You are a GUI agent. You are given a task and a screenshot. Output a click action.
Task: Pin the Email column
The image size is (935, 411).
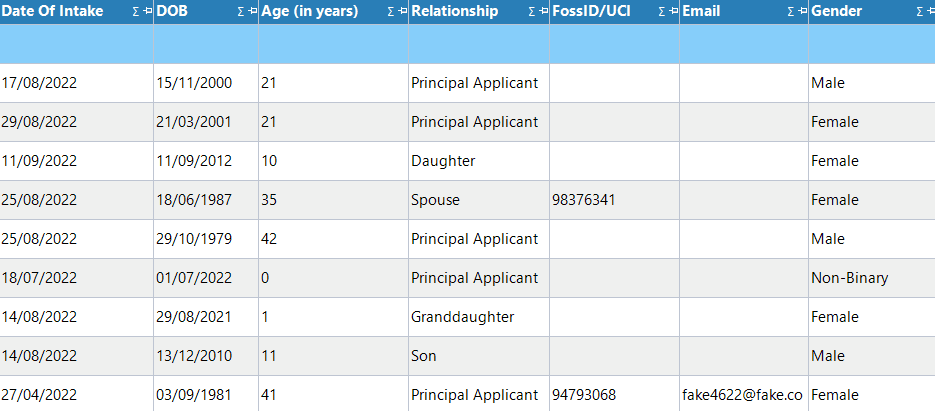(x=802, y=12)
